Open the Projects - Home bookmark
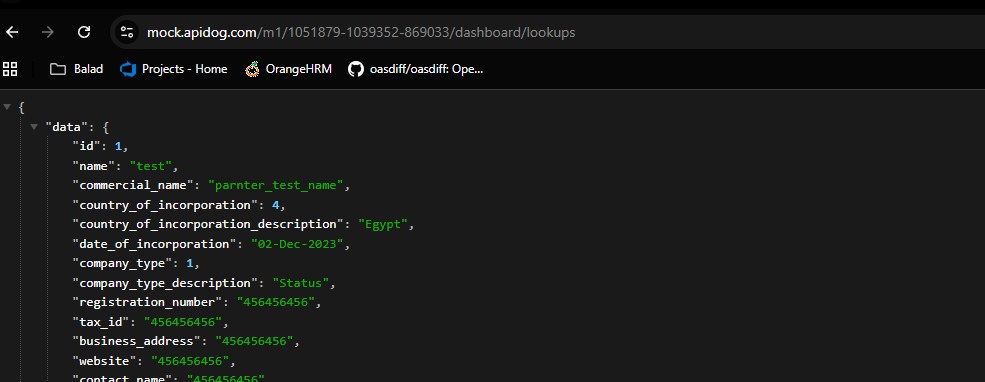Image resolution: width=985 pixels, height=382 pixels. coord(173,69)
